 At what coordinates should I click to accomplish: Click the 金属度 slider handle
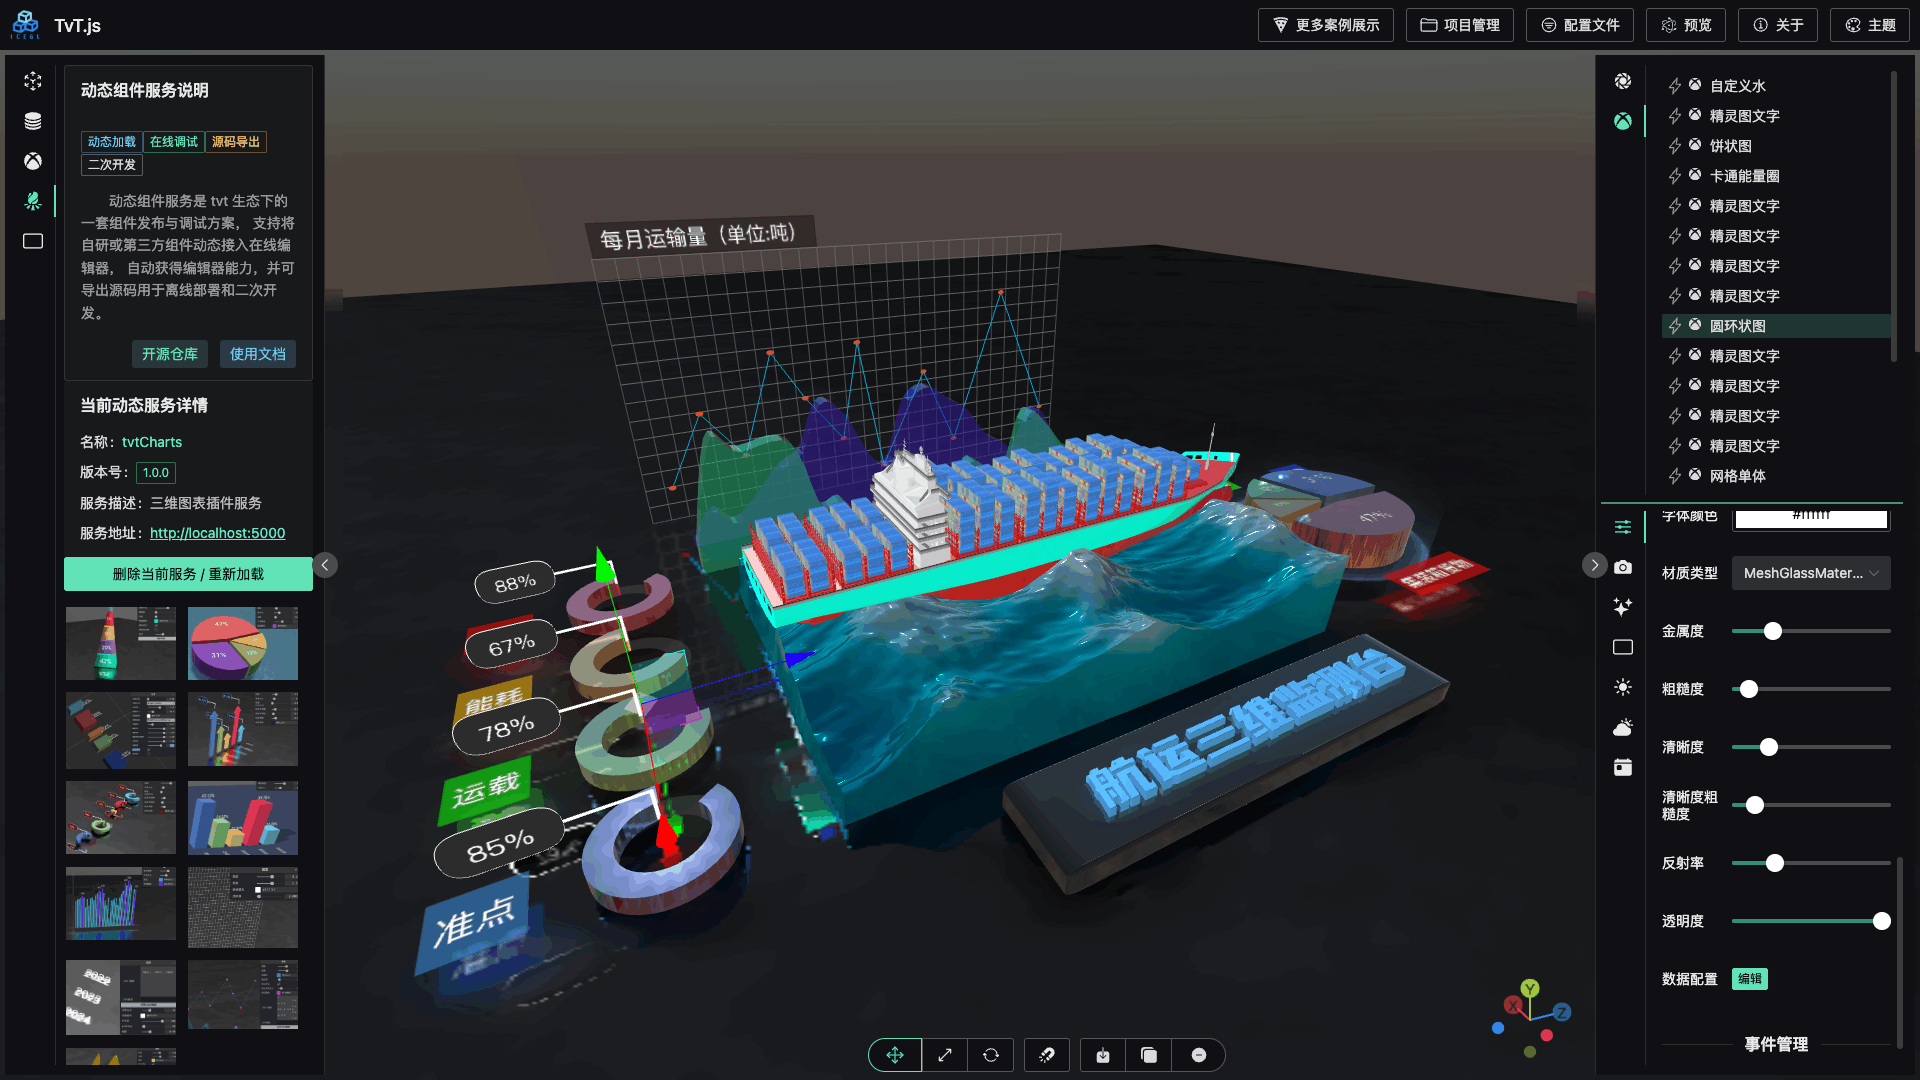pyautogui.click(x=1773, y=631)
